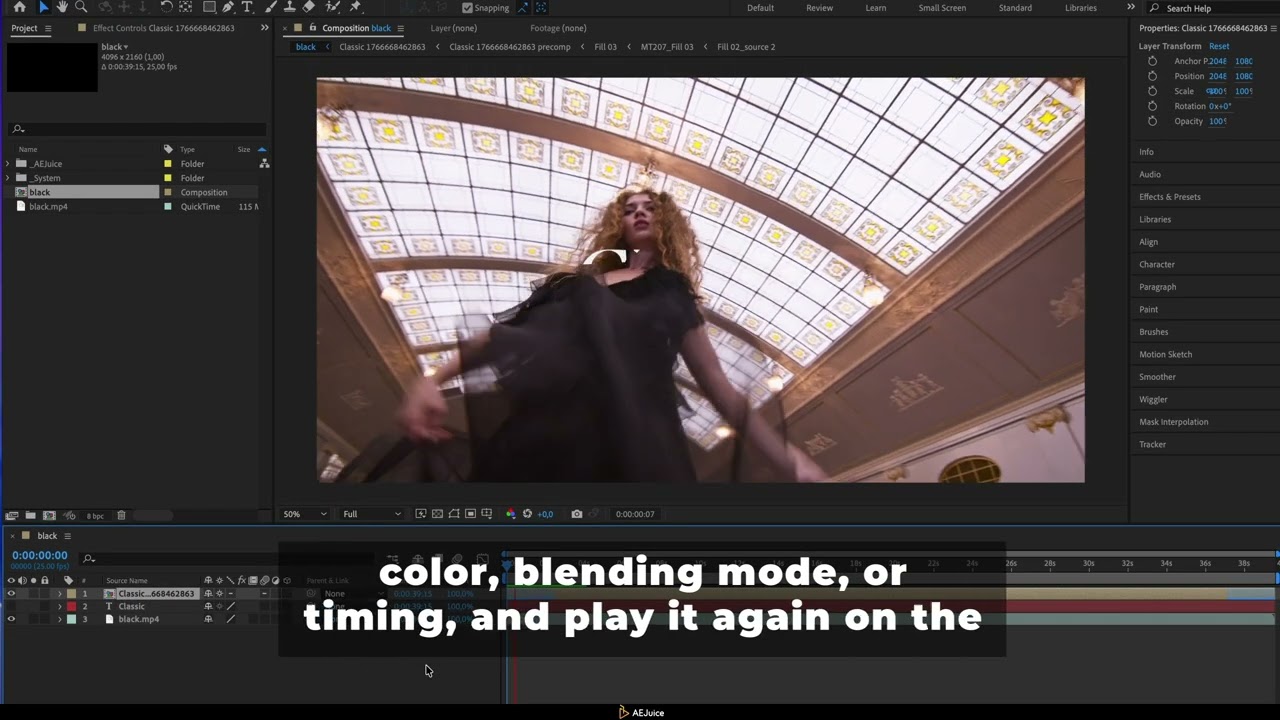The height and width of the screenshot is (720, 1280).
Task: Toggle Scale stopwatch in Properties panel
Action: point(1152,91)
